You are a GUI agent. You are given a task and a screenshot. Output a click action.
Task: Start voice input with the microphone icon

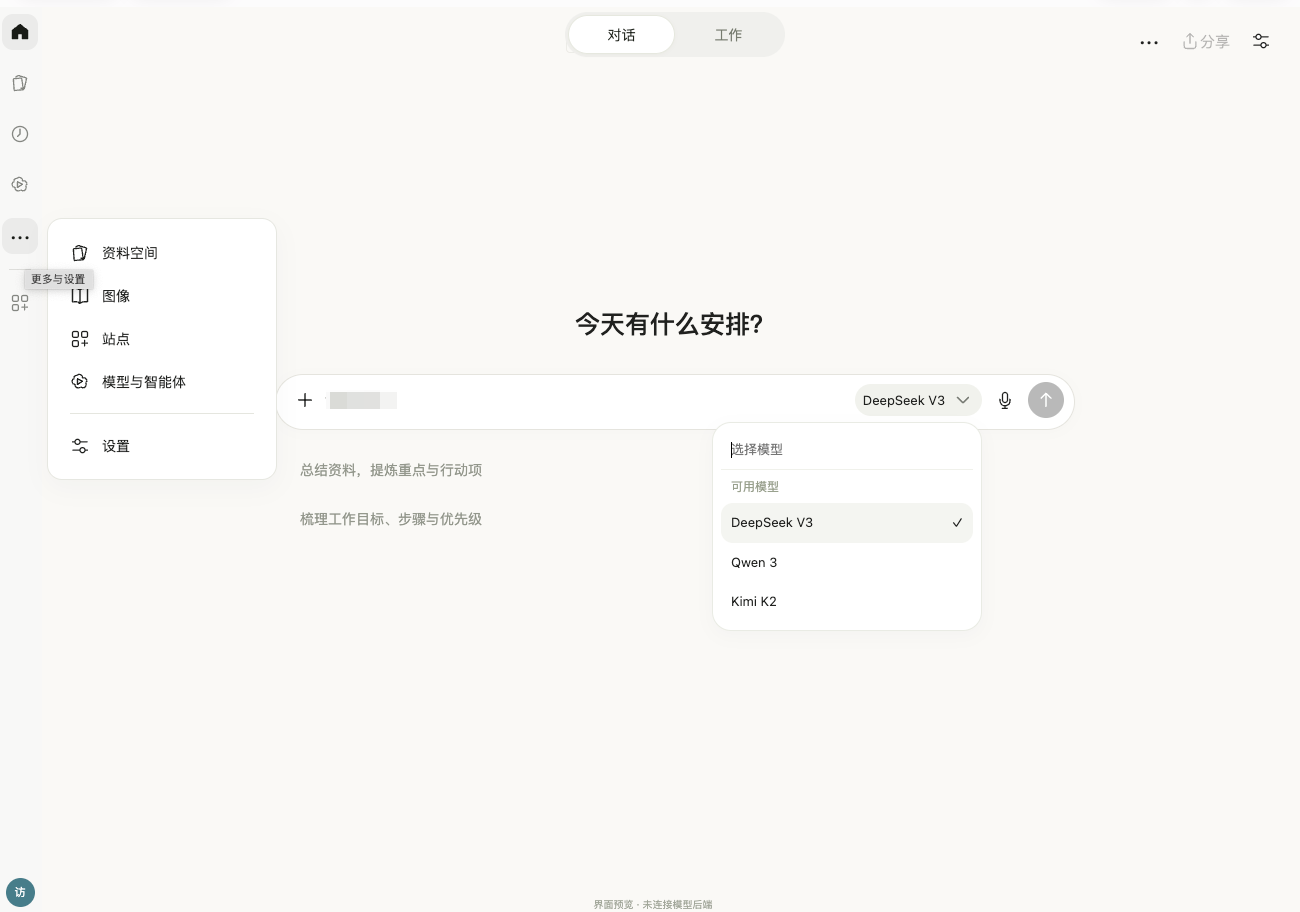click(1005, 400)
